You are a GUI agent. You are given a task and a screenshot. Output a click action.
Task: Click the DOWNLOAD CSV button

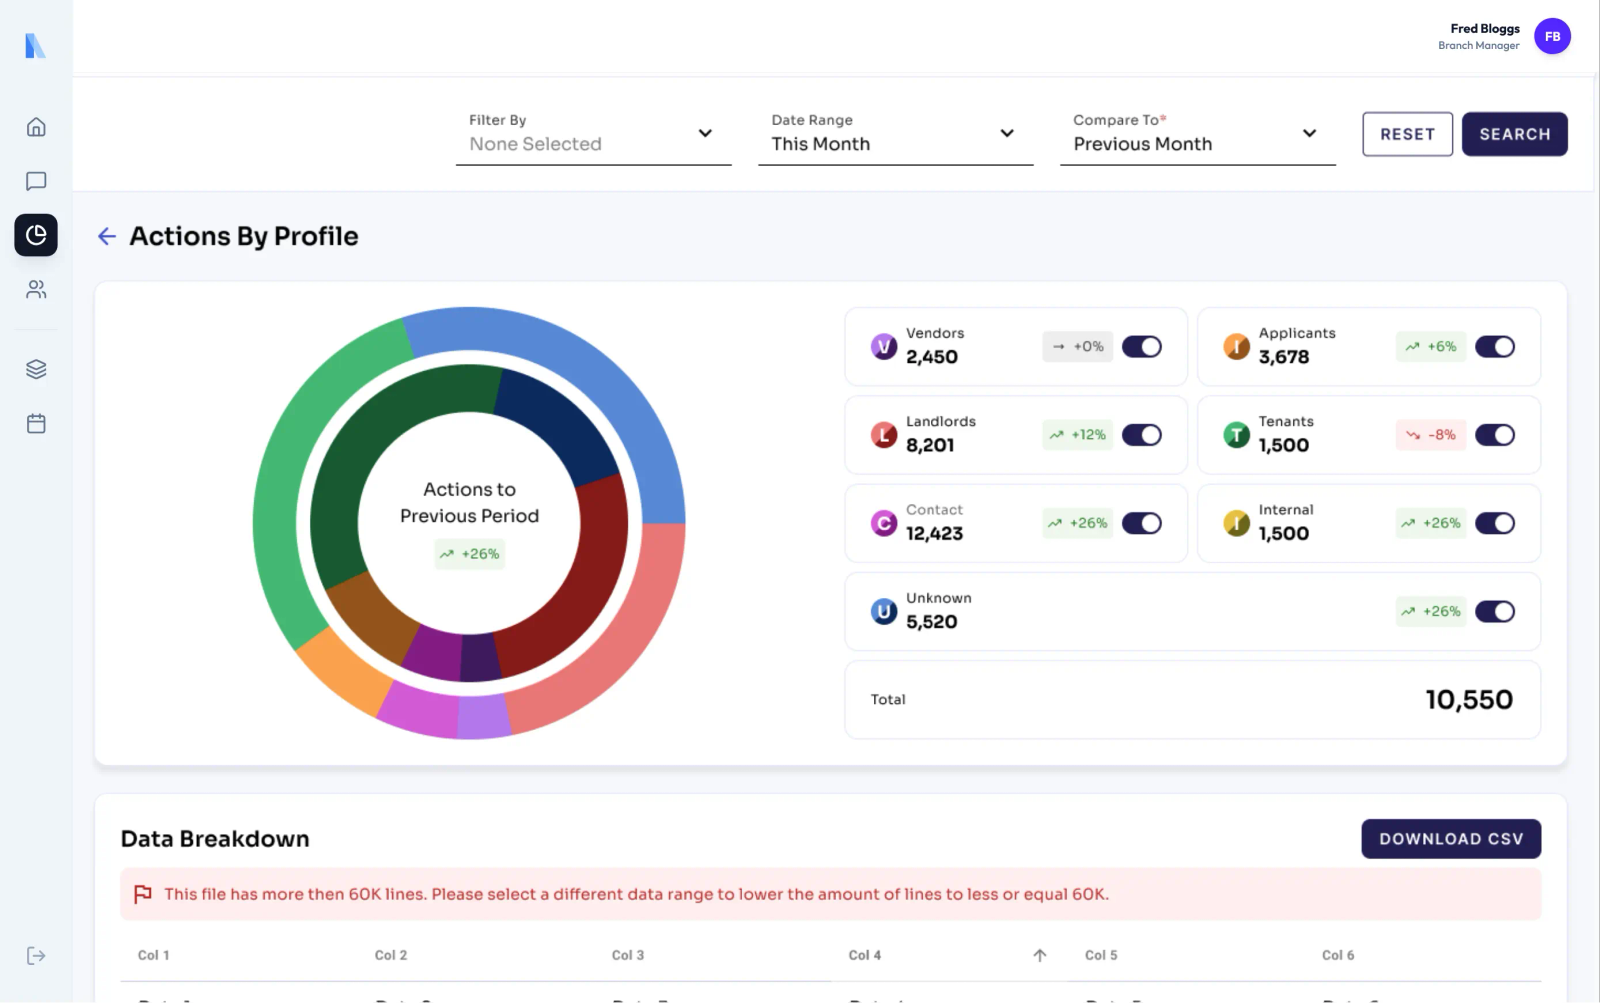pyautogui.click(x=1451, y=839)
